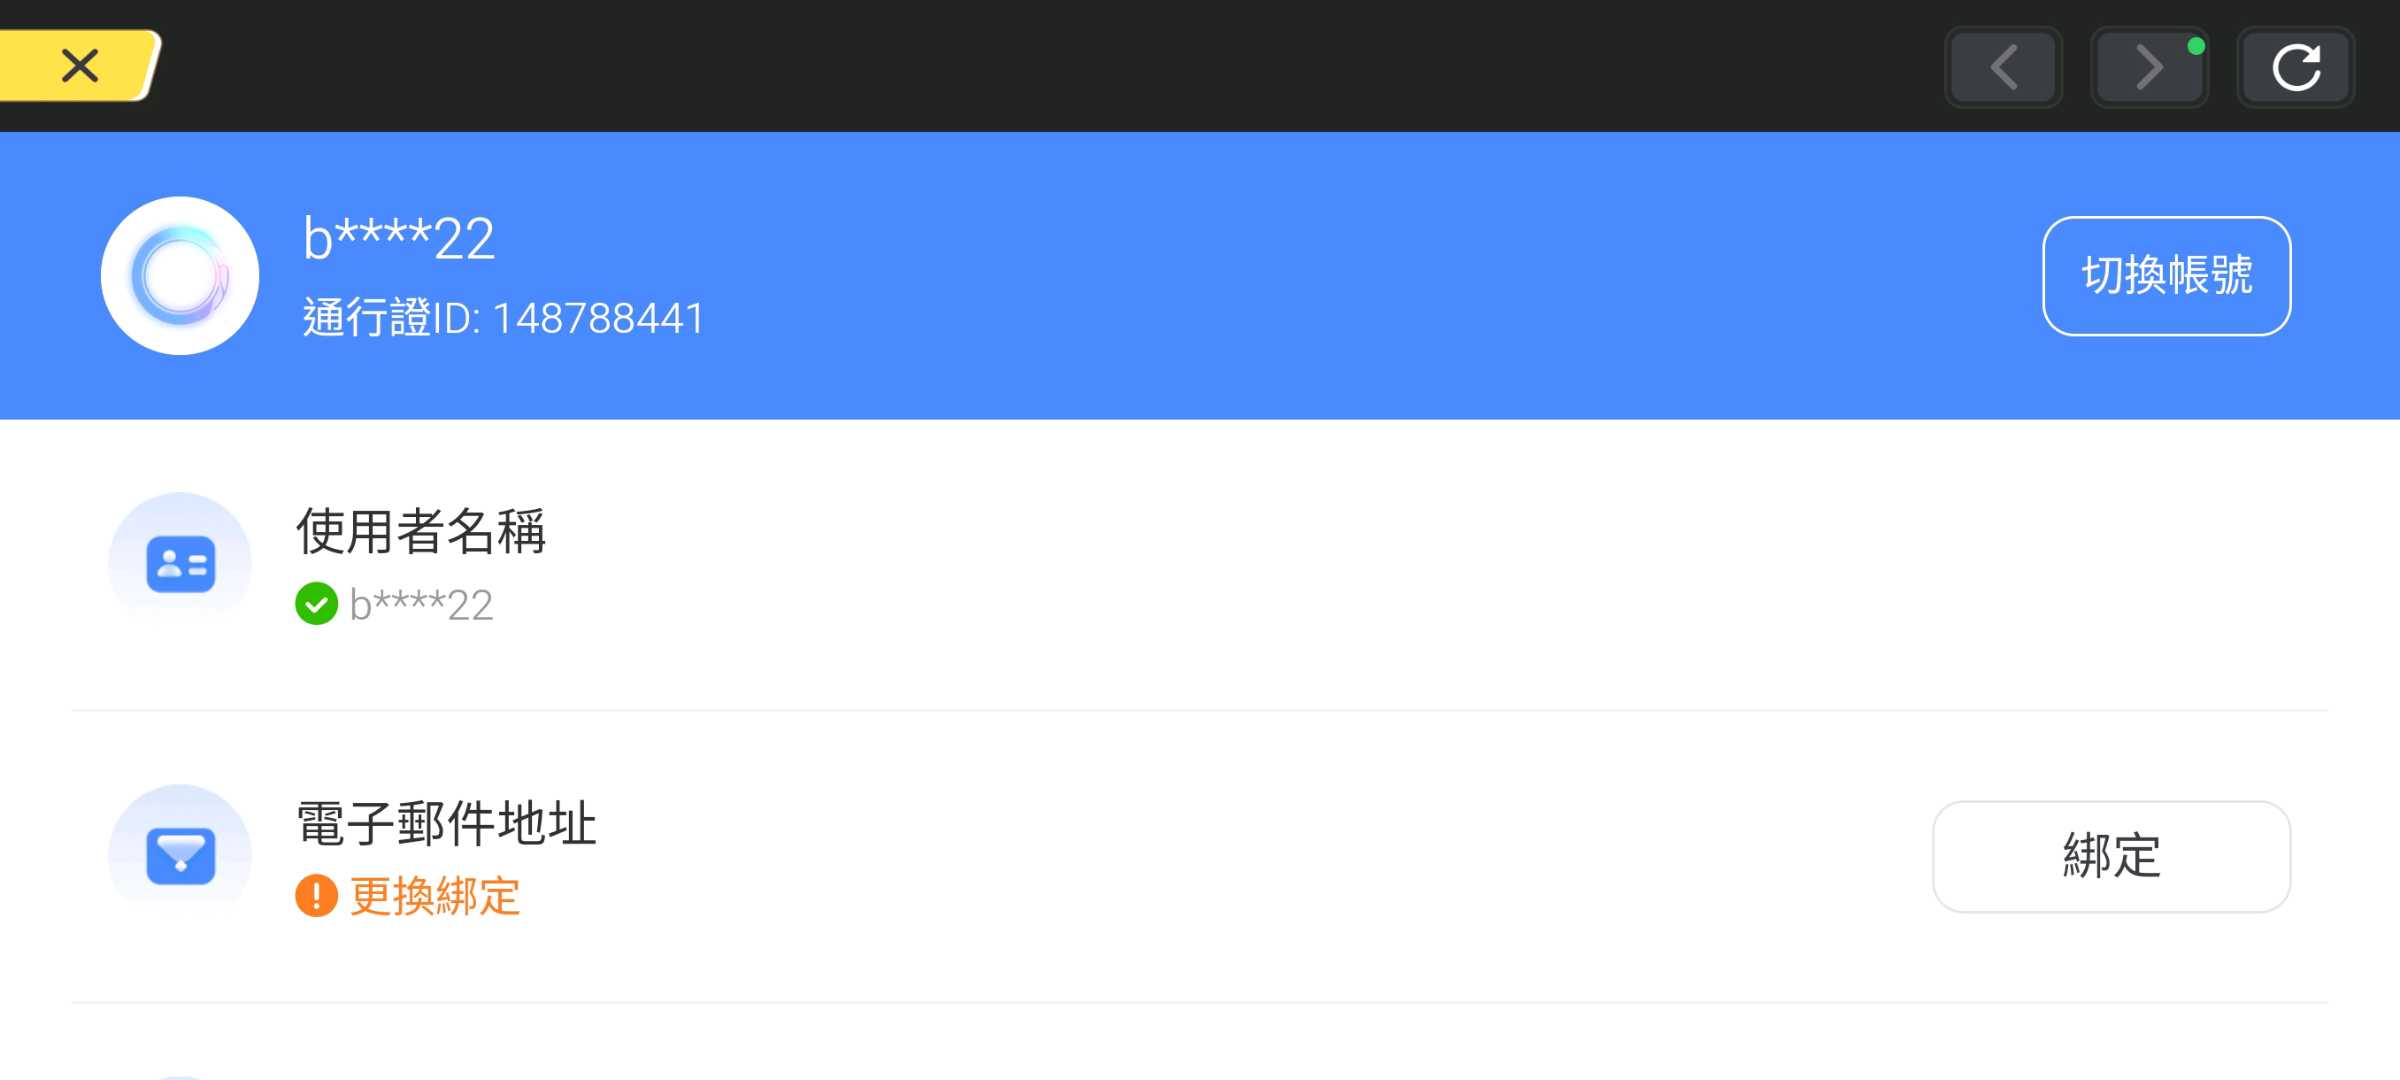Click the circular profile avatar

(180, 276)
